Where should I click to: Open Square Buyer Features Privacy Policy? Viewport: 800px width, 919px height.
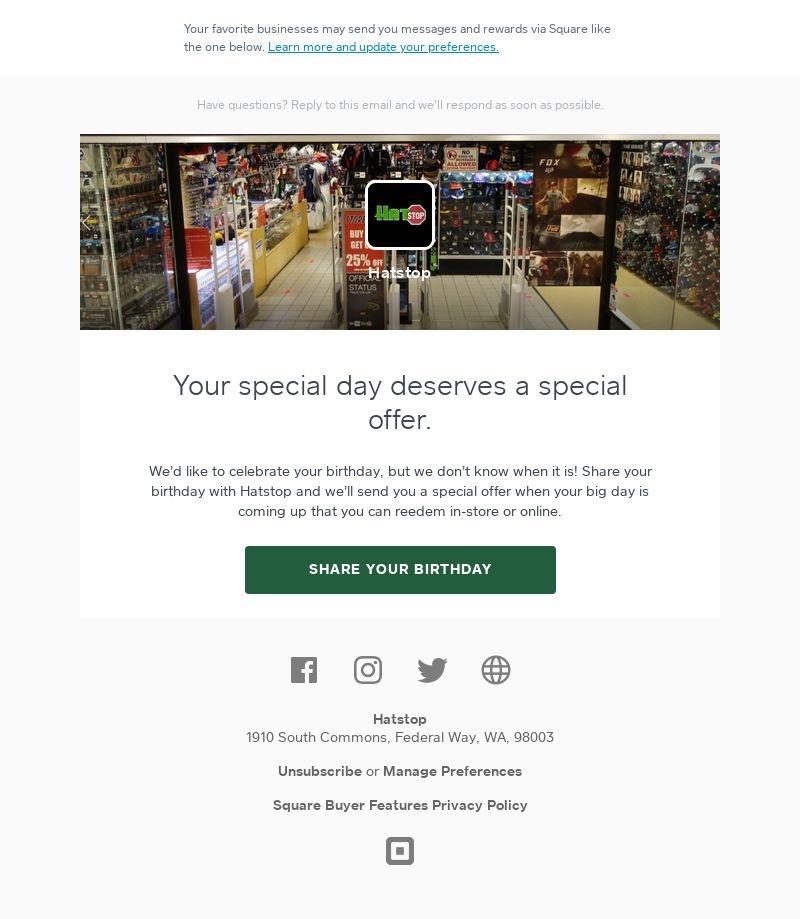(x=400, y=805)
